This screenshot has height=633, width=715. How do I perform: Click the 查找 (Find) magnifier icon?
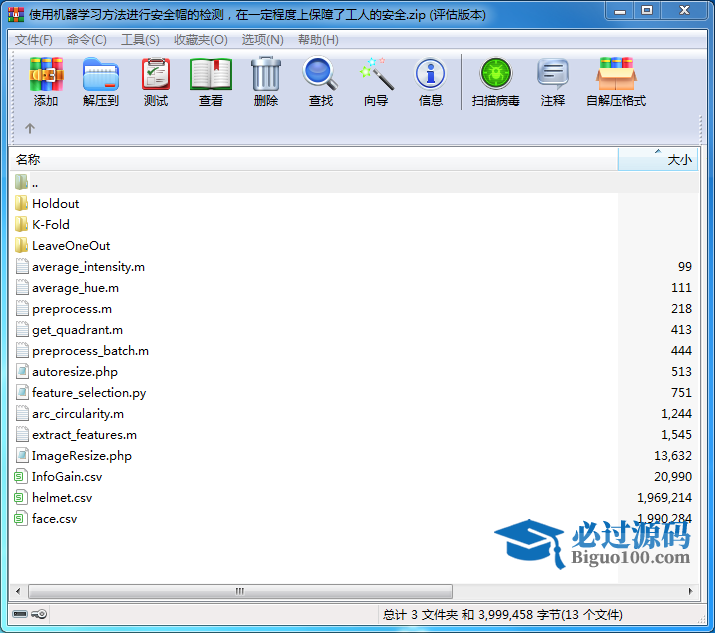click(x=321, y=73)
